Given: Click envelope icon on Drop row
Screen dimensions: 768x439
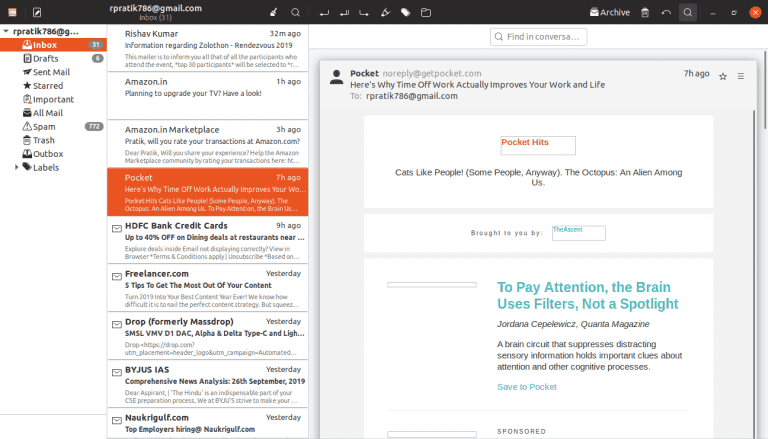Looking at the screenshot, I should pos(117,324).
